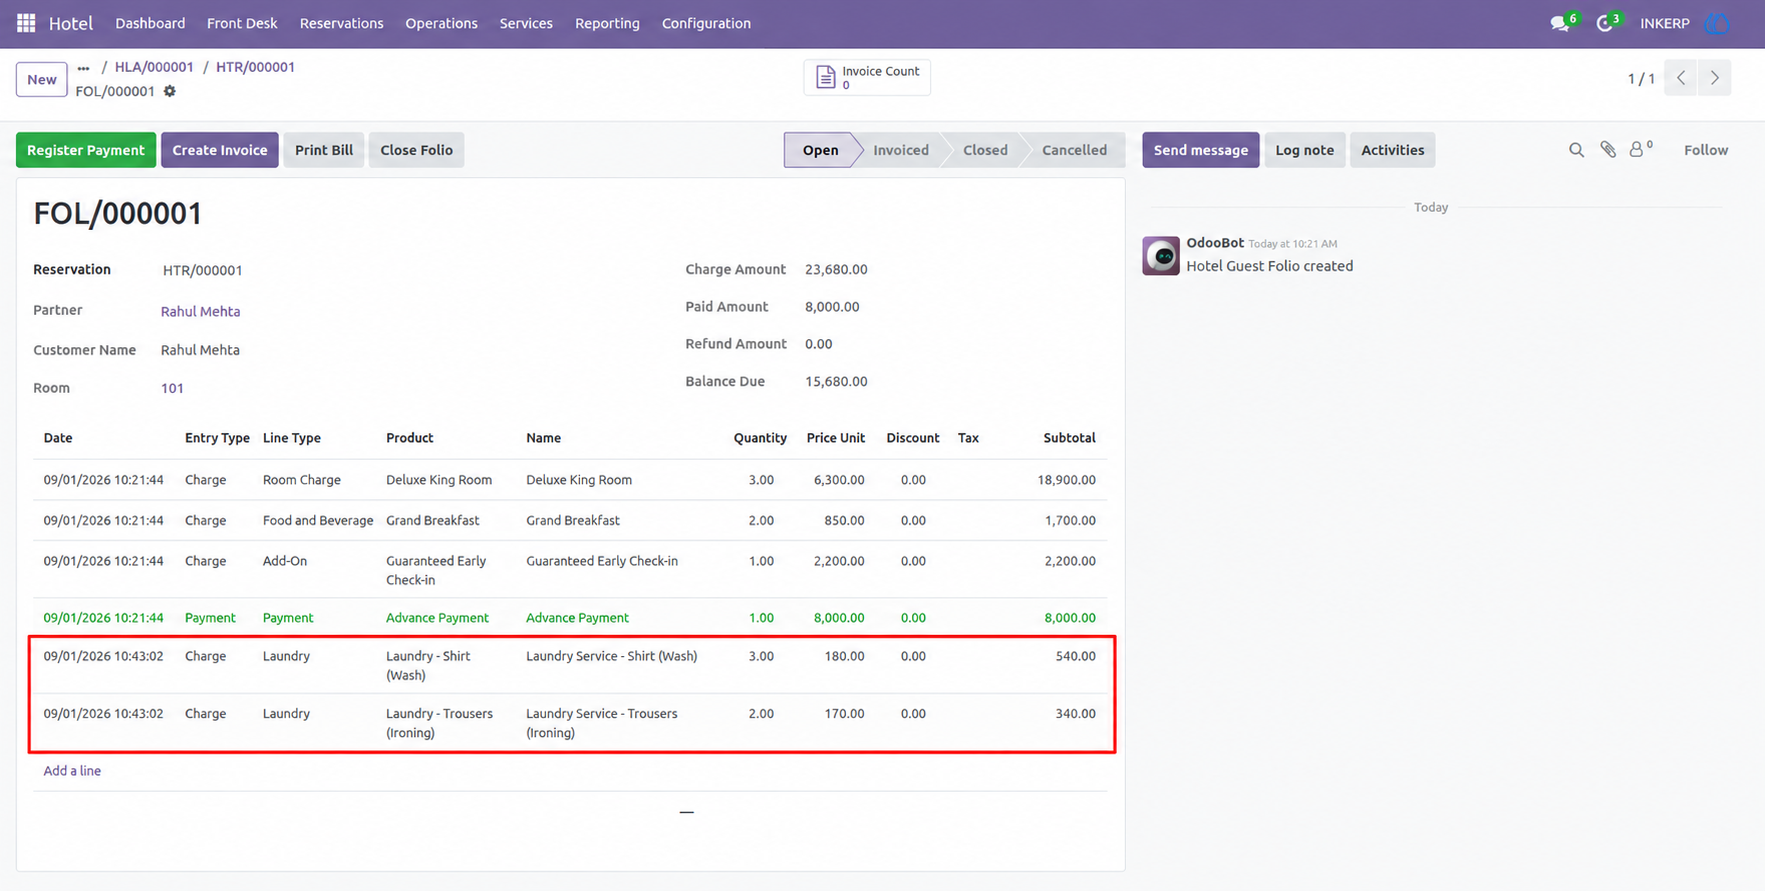1765x891 pixels.
Task: Open the gear actions menu beside FOL/000001
Action: (170, 91)
